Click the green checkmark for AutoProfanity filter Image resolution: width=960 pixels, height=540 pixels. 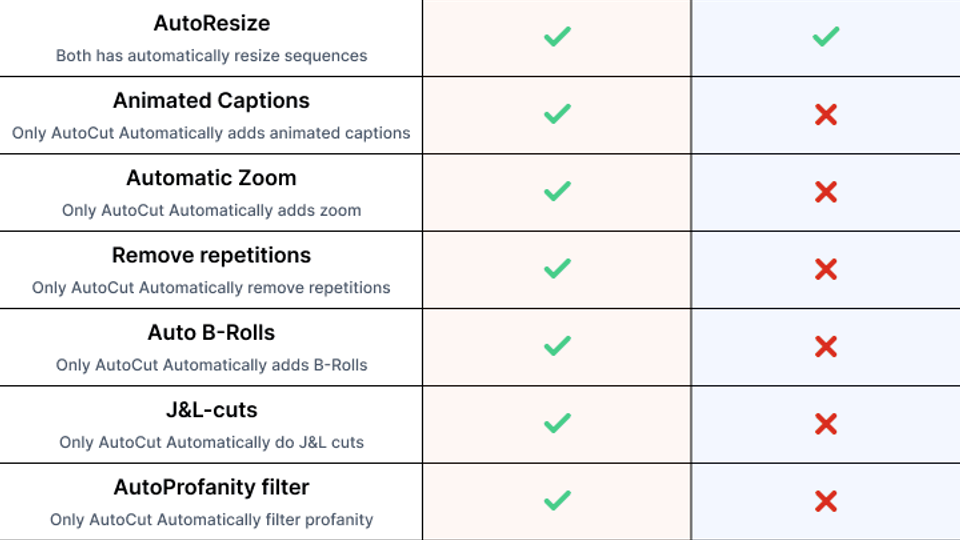point(557,500)
